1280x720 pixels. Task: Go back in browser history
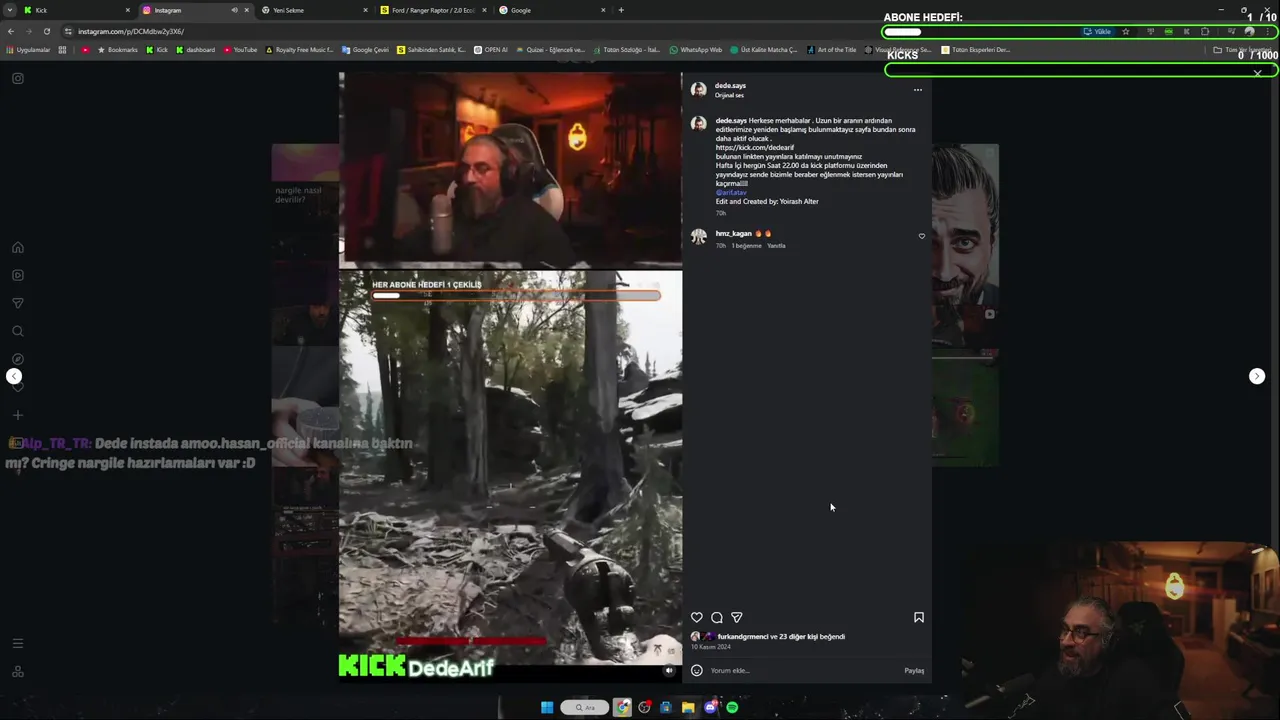click(x=11, y=31)
